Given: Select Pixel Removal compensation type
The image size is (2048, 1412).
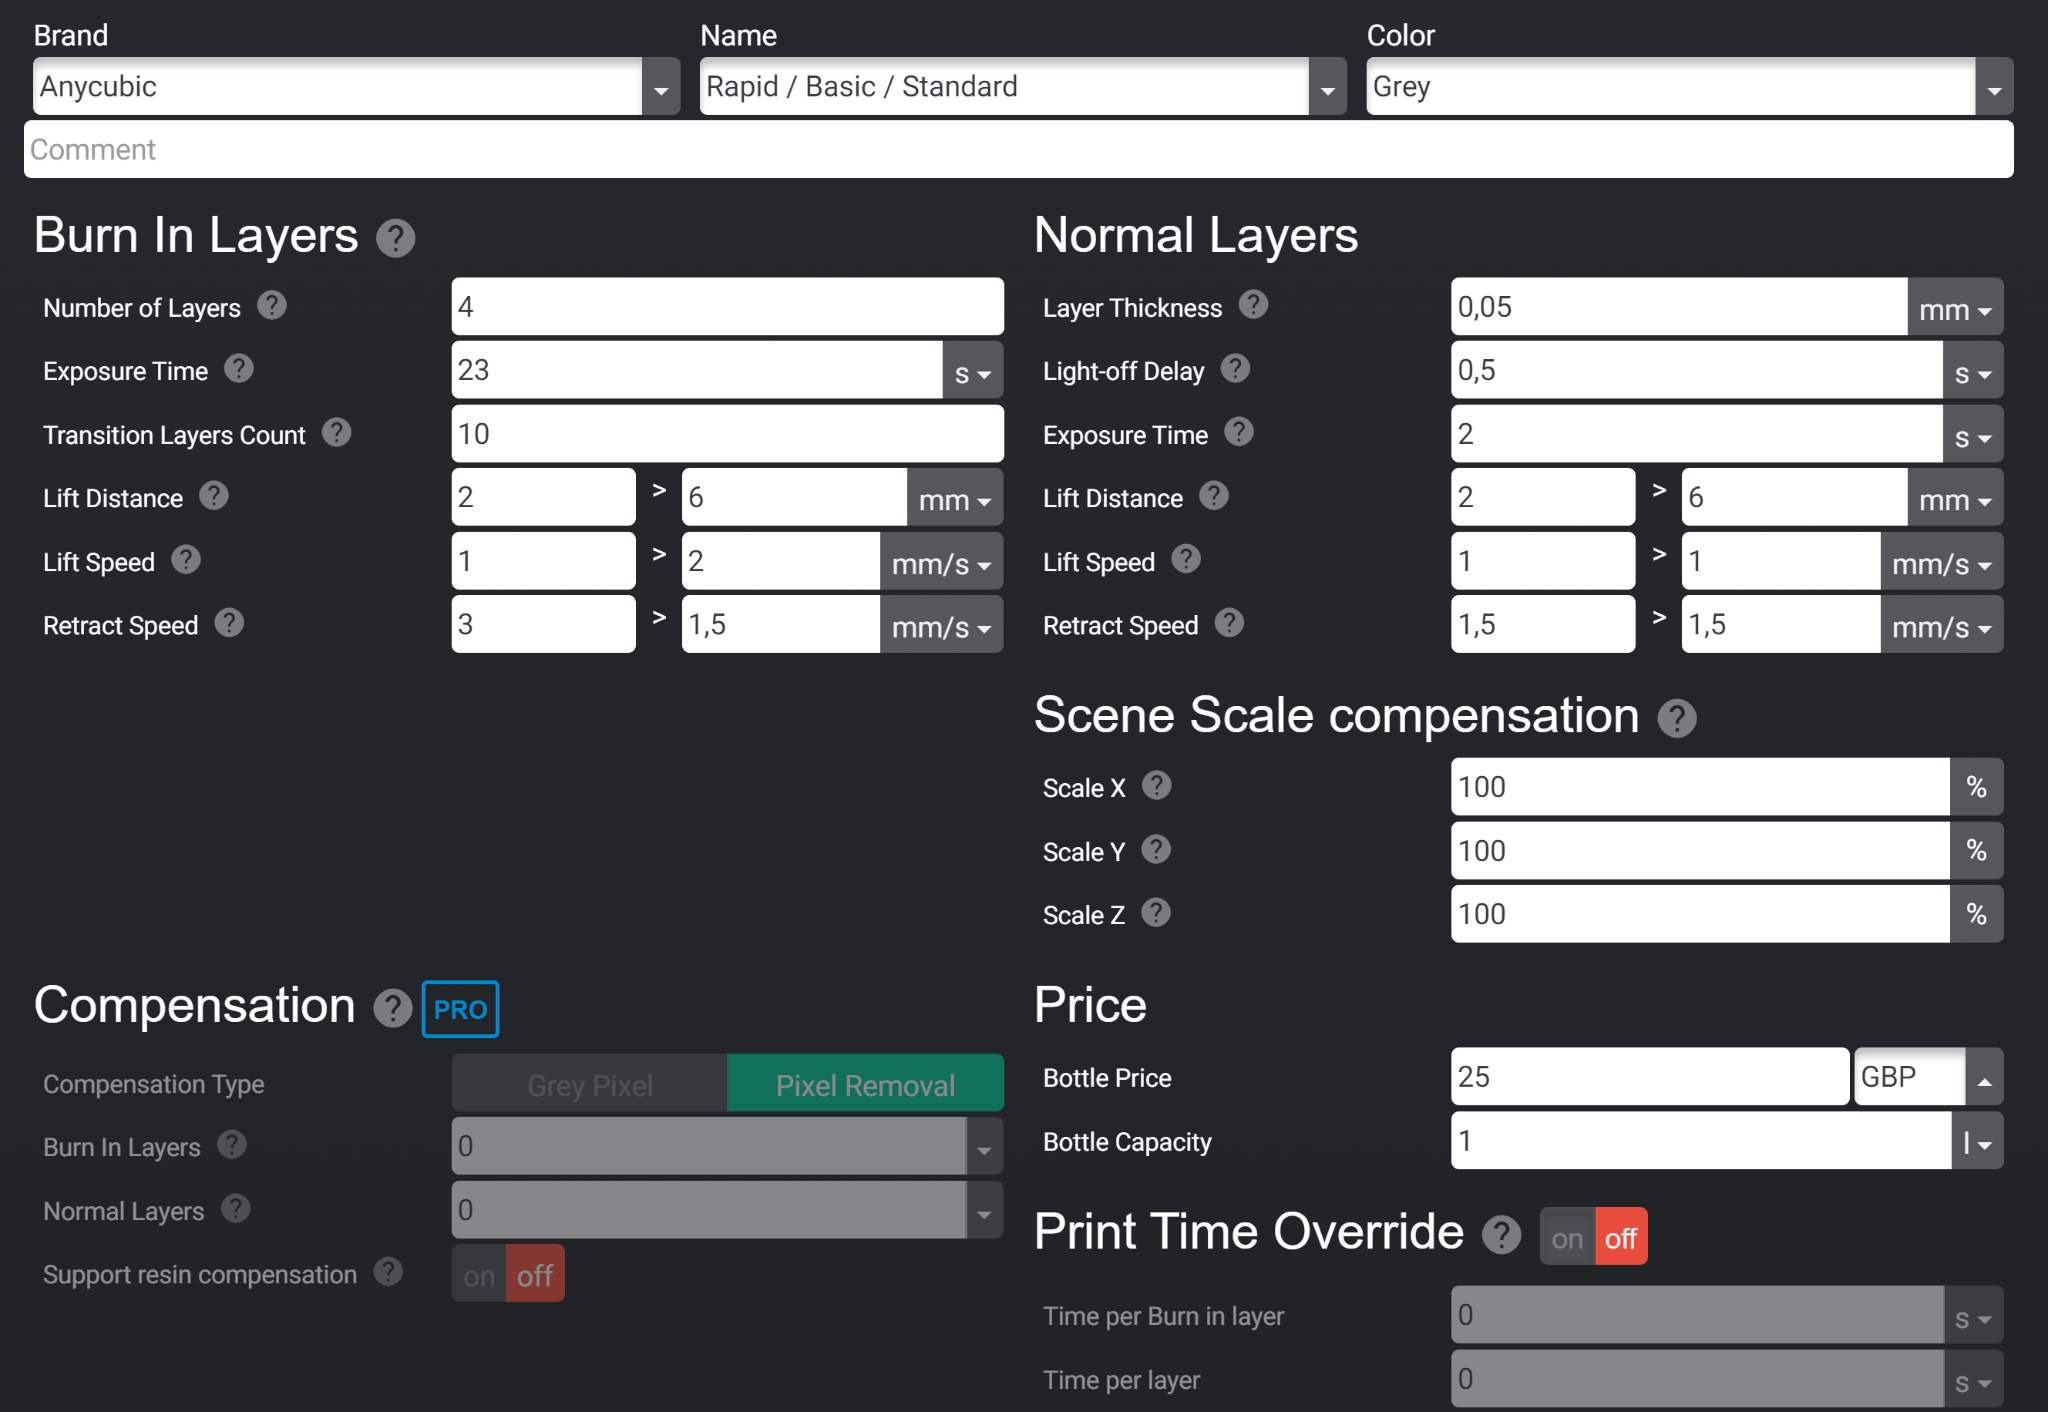Looking at the screenshot, I should click(x=865, y=1084).
